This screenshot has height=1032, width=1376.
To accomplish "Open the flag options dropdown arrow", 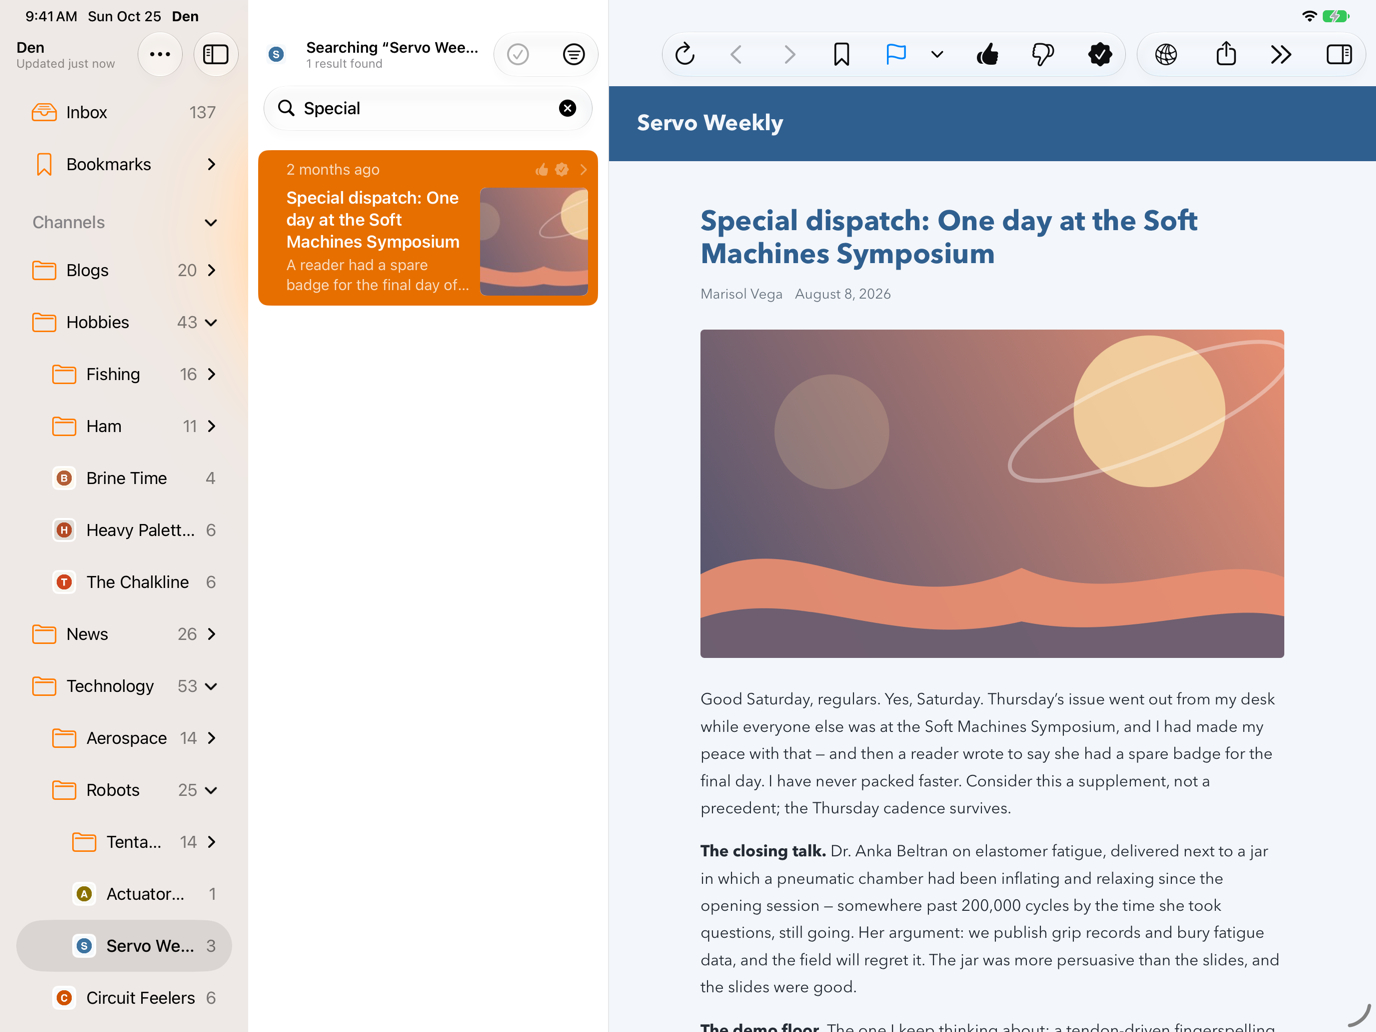I will (937, 54).
